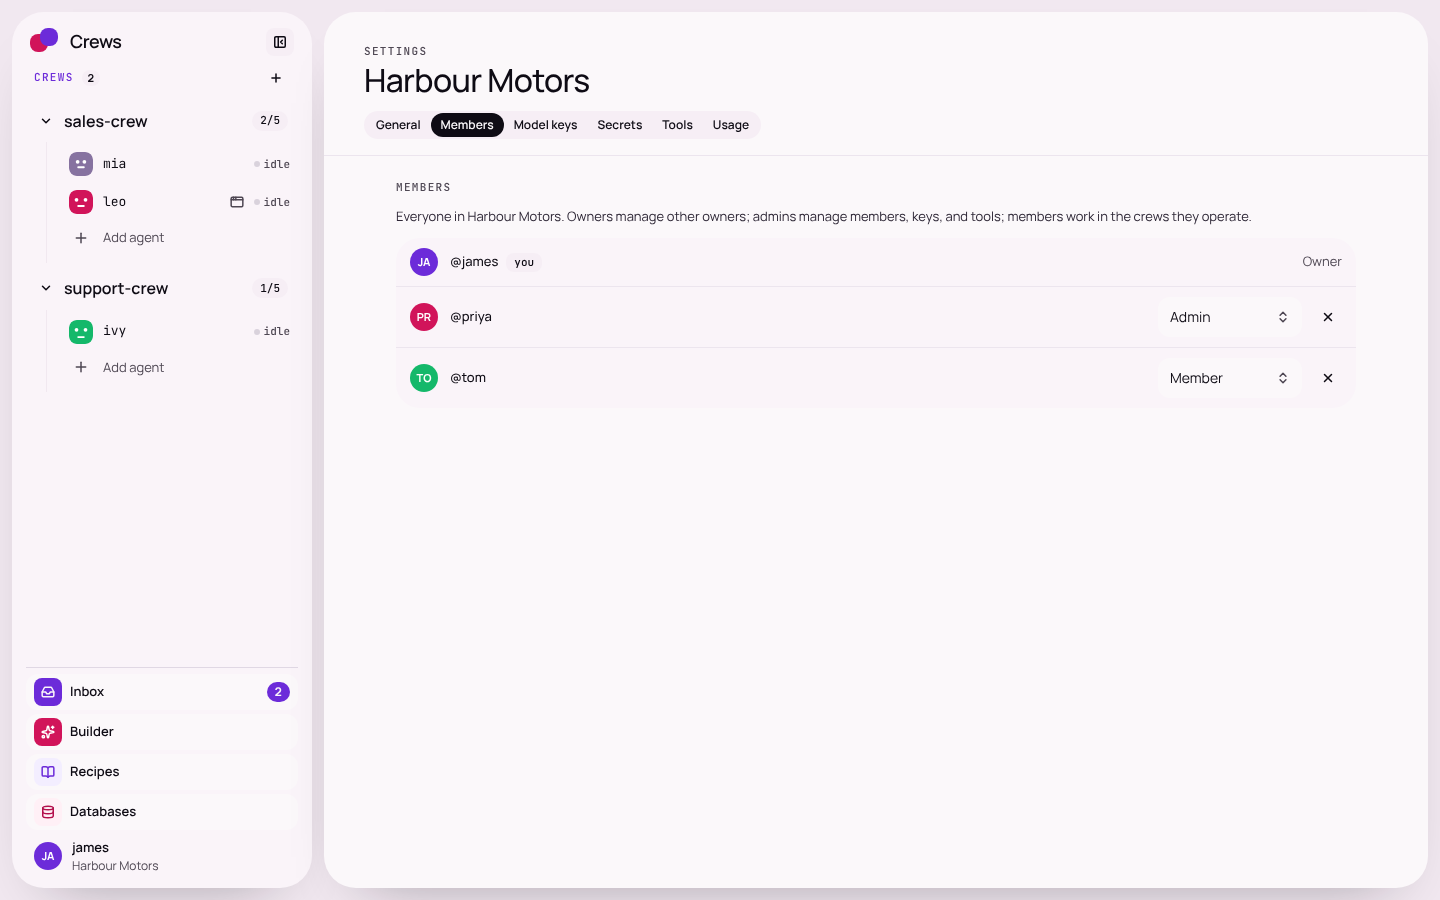Open the Recipes page
Image resolution: width=1440 pixels, height=900 pixels.
coord(162,772)
